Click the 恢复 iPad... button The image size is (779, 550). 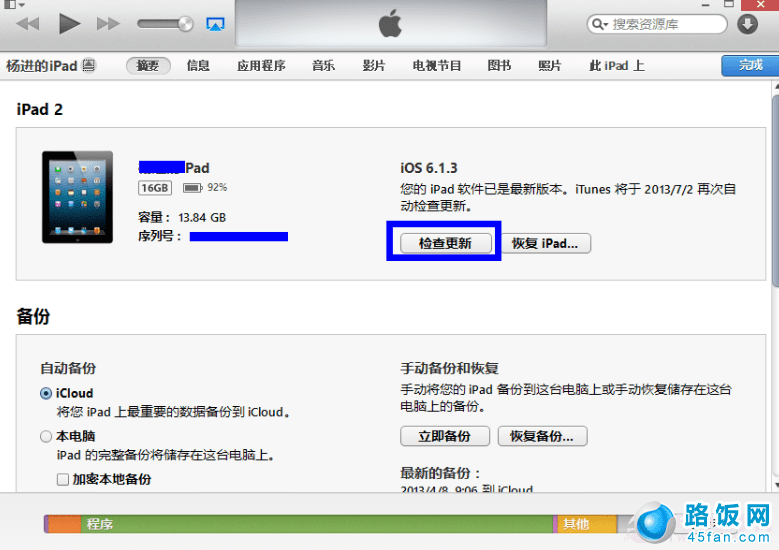coord(545,243)
